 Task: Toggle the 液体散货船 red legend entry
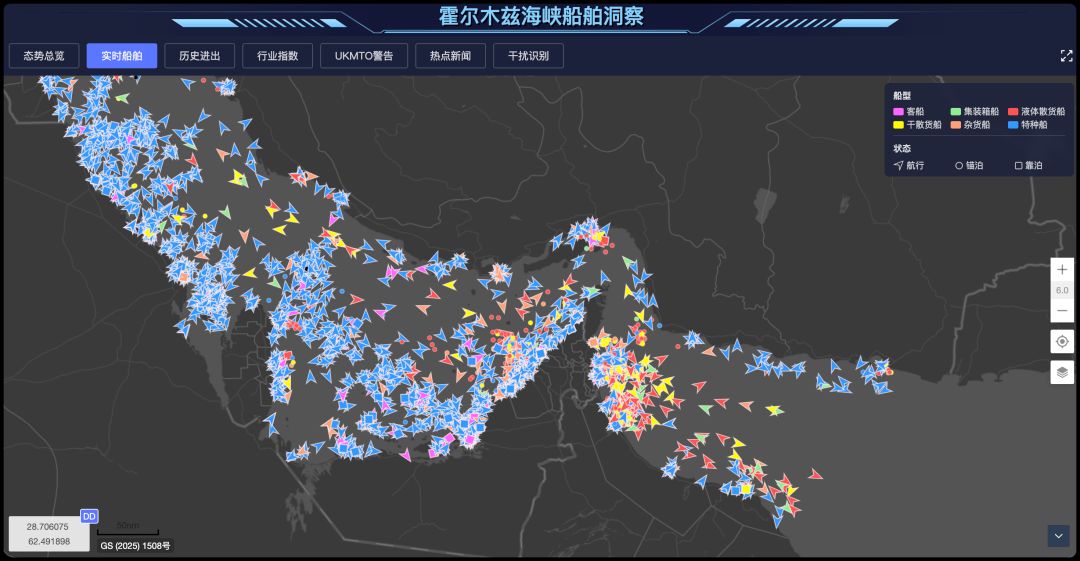click(x=1037, y=112)
